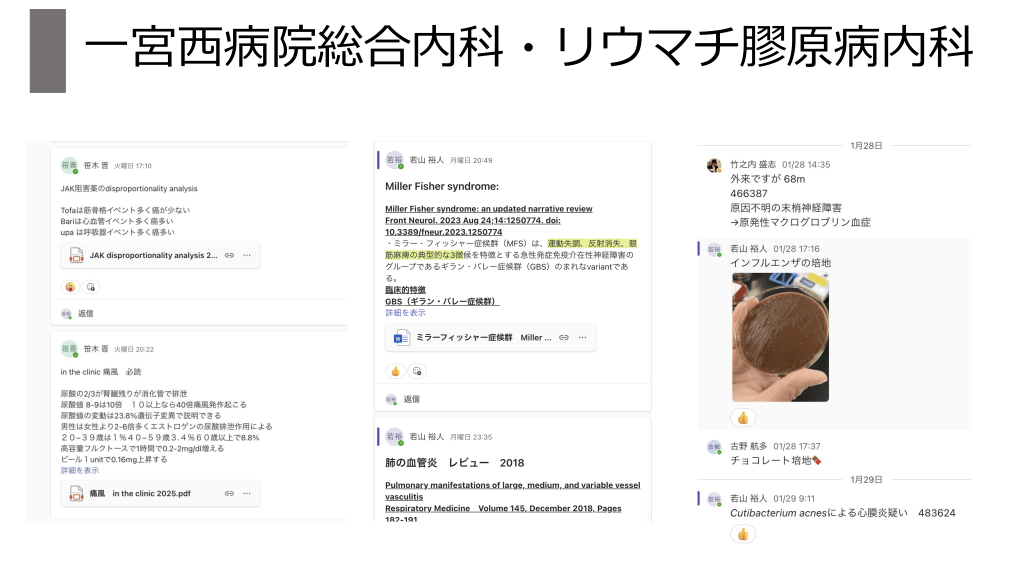
Task: Add a reaction to the JAK post
Action: [90, 287]
